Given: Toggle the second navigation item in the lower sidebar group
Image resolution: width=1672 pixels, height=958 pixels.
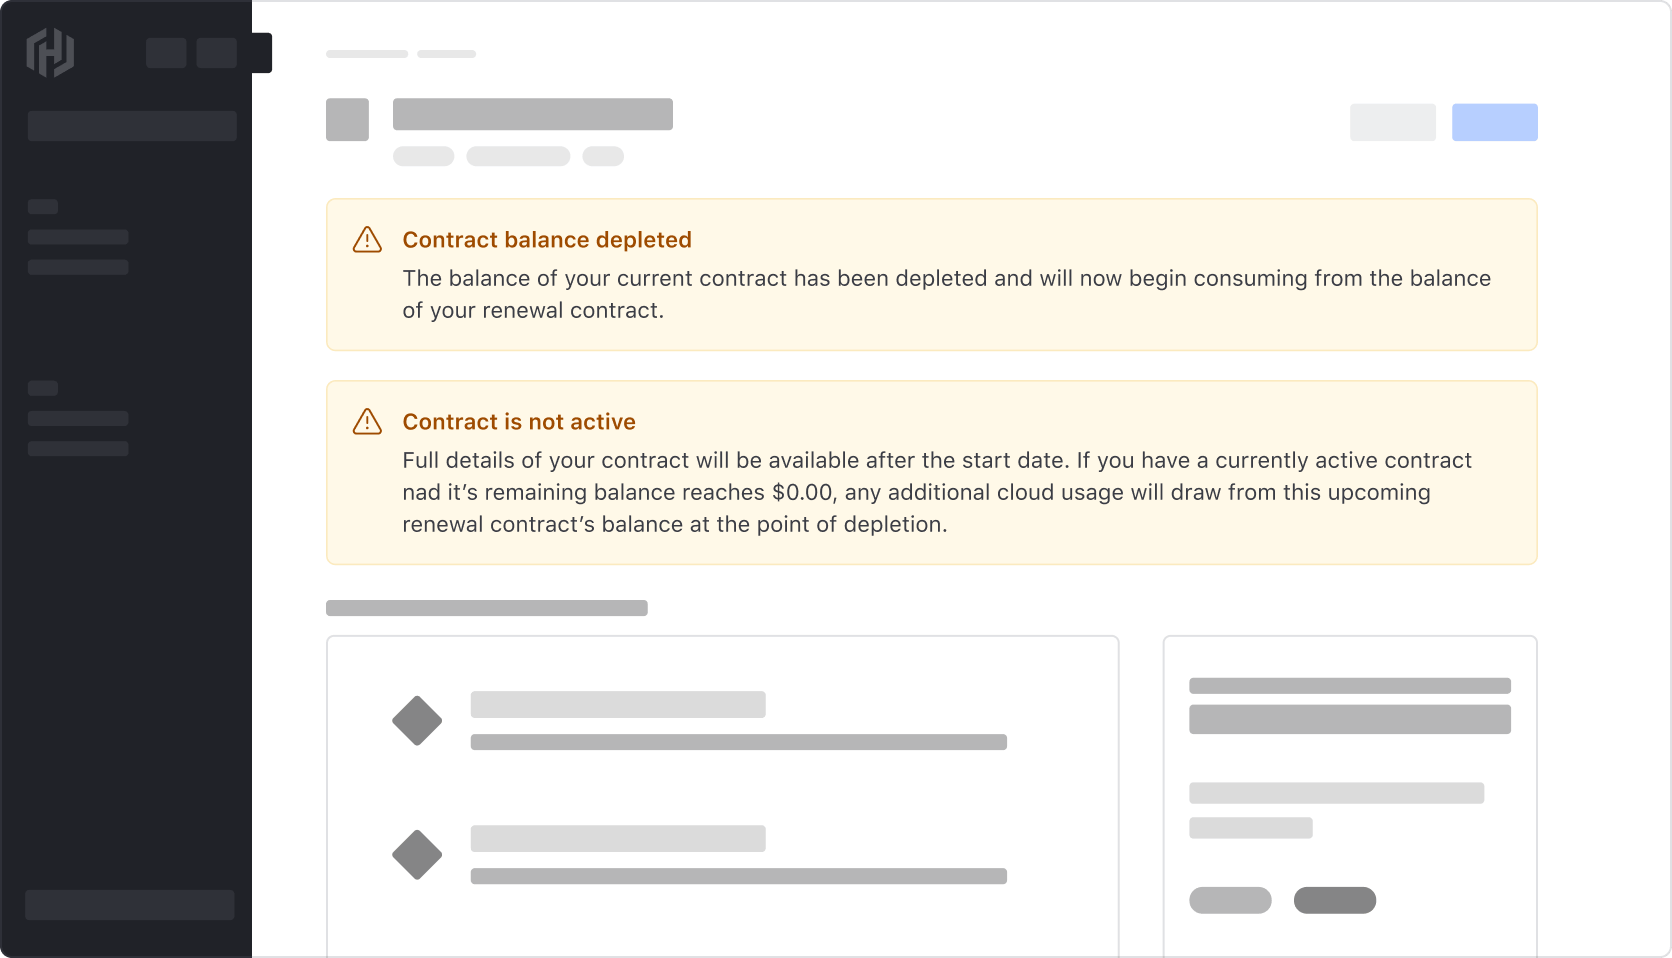Looking at the screenshot, I should pyautogui.click(x=78, y=448).
